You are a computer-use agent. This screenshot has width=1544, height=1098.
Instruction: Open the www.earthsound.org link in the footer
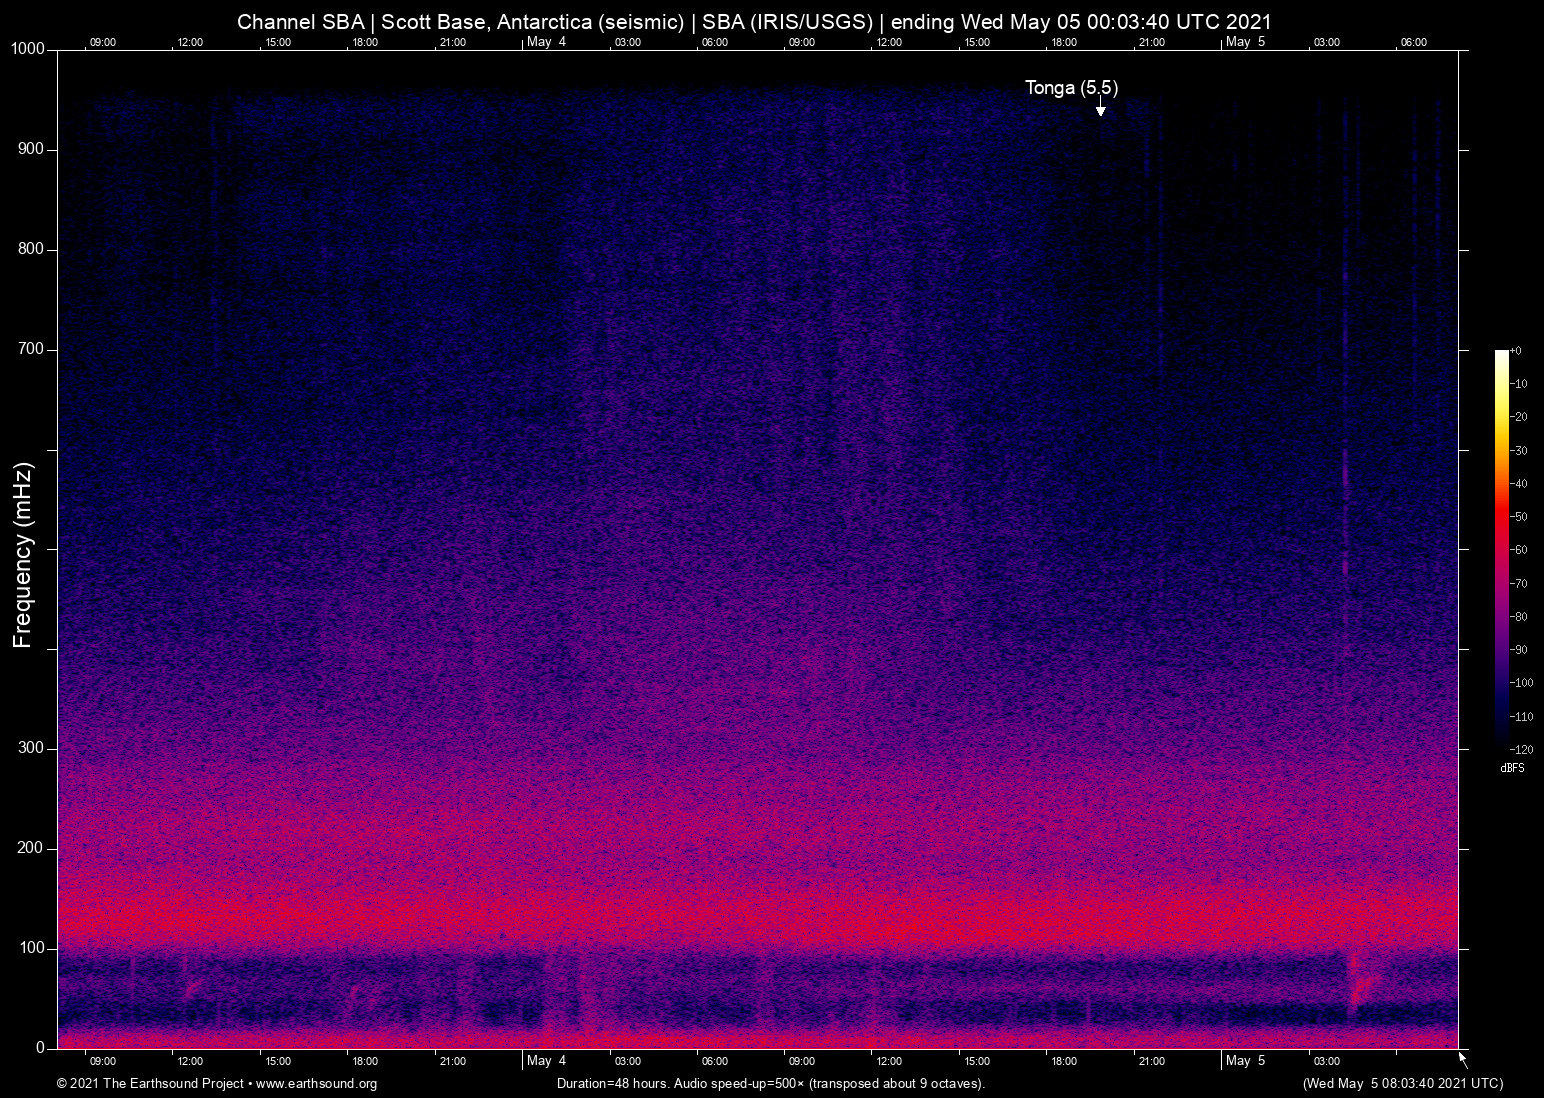(x=316, y=1083)
